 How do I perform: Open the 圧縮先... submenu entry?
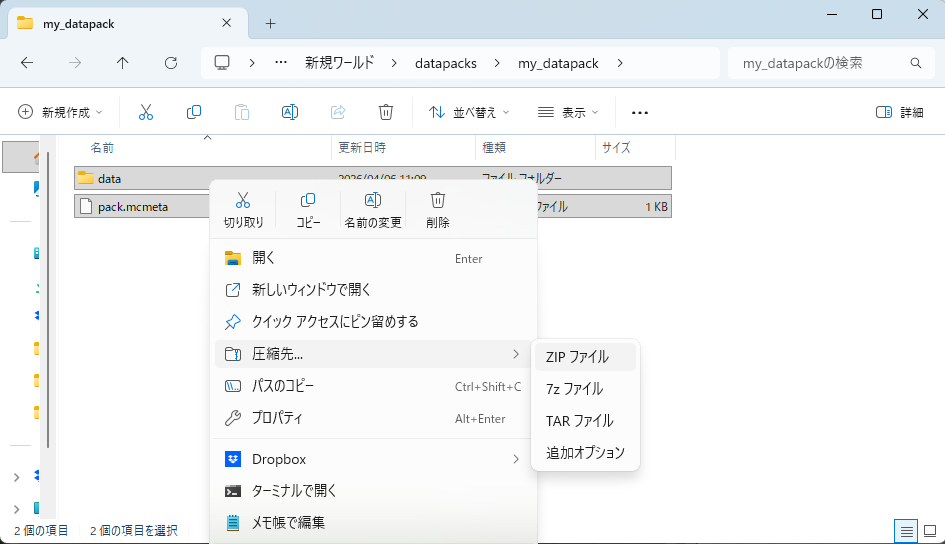click(373, 354)
